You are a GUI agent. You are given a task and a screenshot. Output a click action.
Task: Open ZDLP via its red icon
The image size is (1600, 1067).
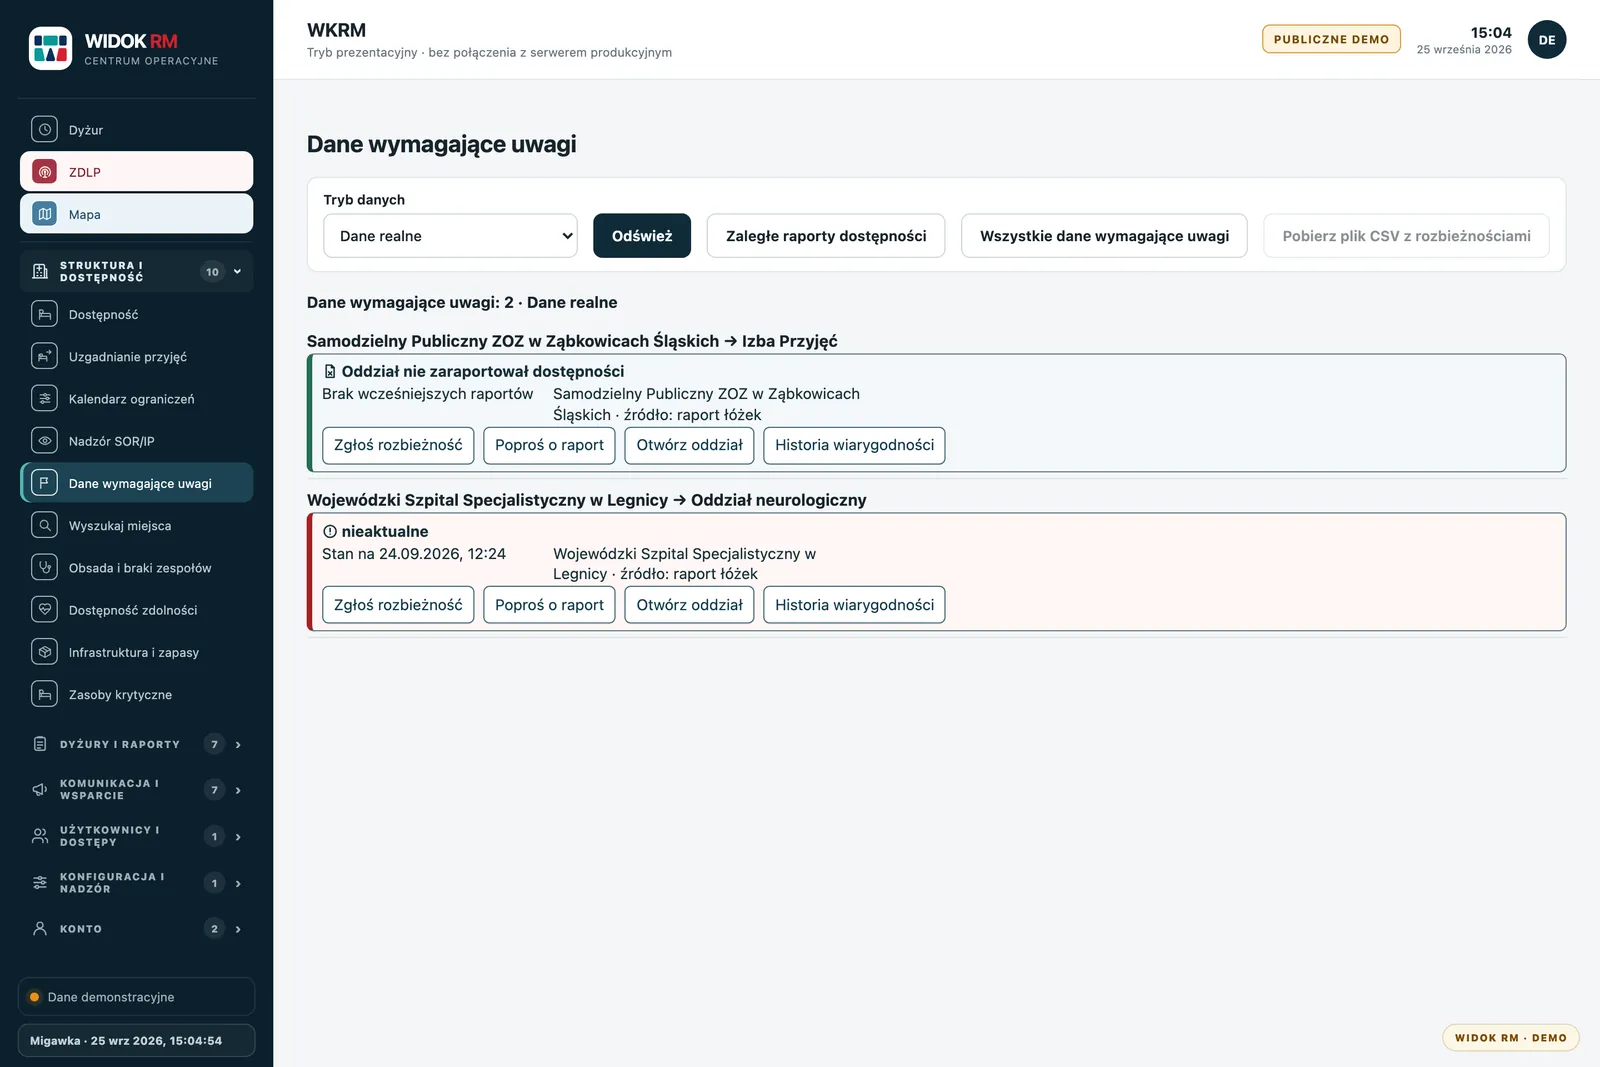click(x=44, y=172)
